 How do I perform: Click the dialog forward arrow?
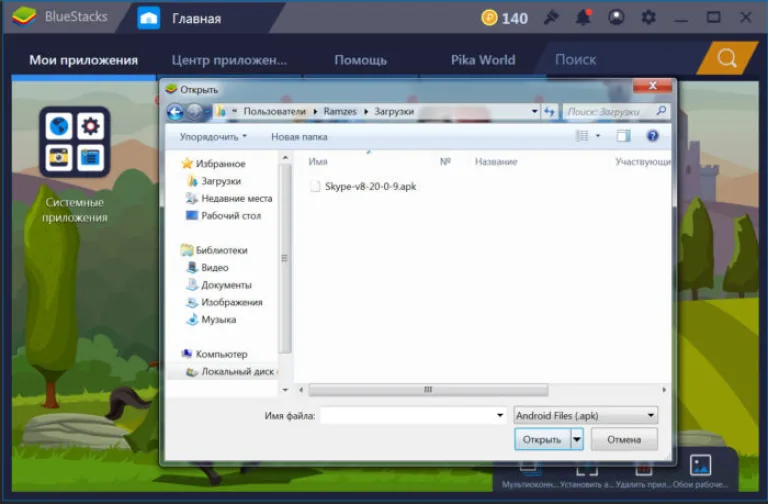click(194, 112)
